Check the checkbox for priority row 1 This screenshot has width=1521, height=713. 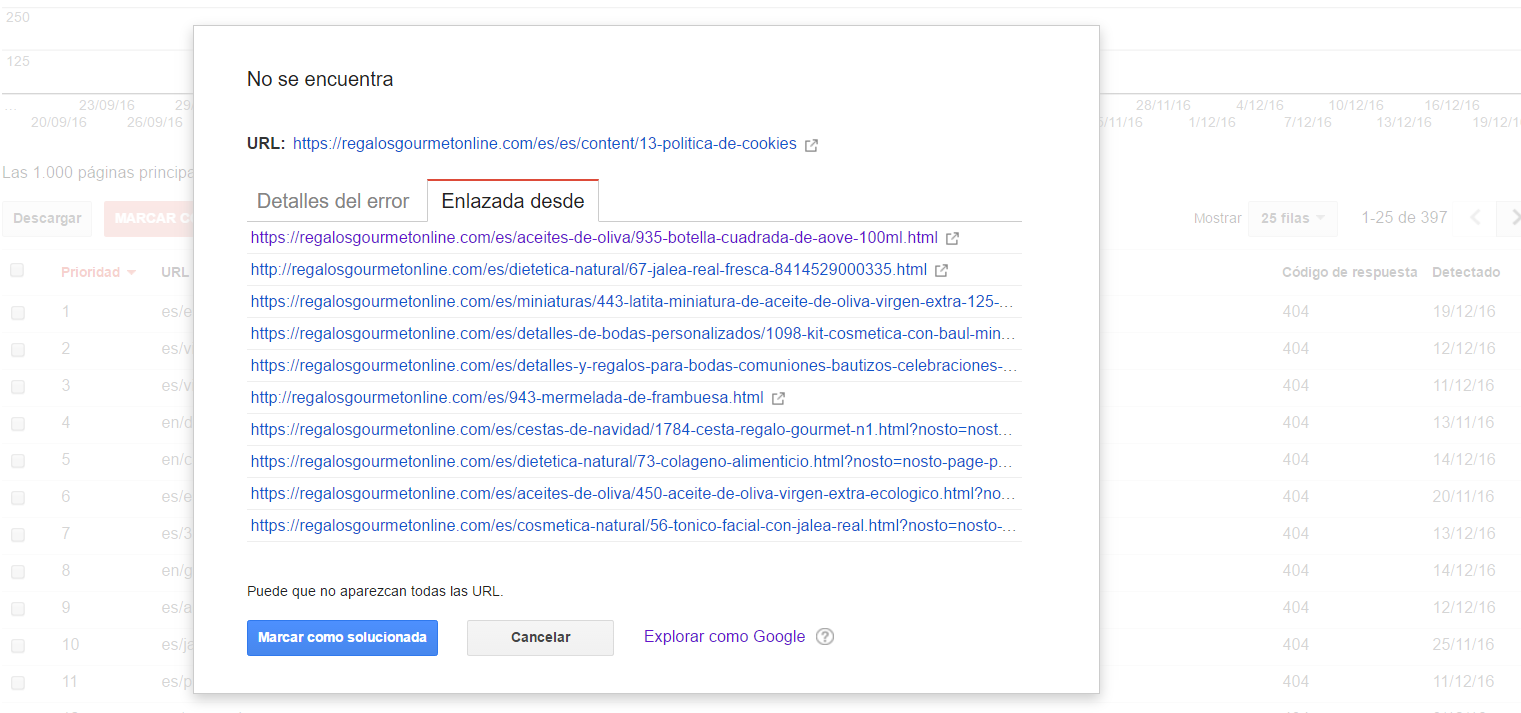(17, 313)
